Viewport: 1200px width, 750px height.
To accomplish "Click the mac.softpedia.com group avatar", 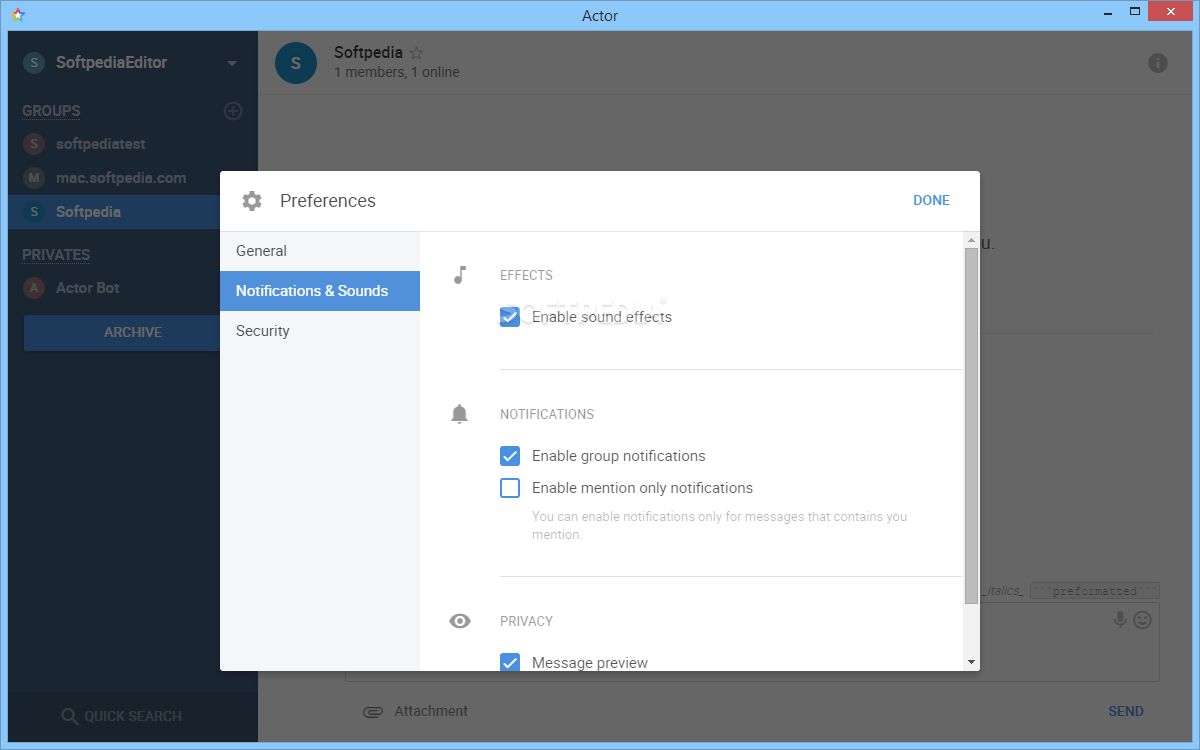I will (34, 178).
